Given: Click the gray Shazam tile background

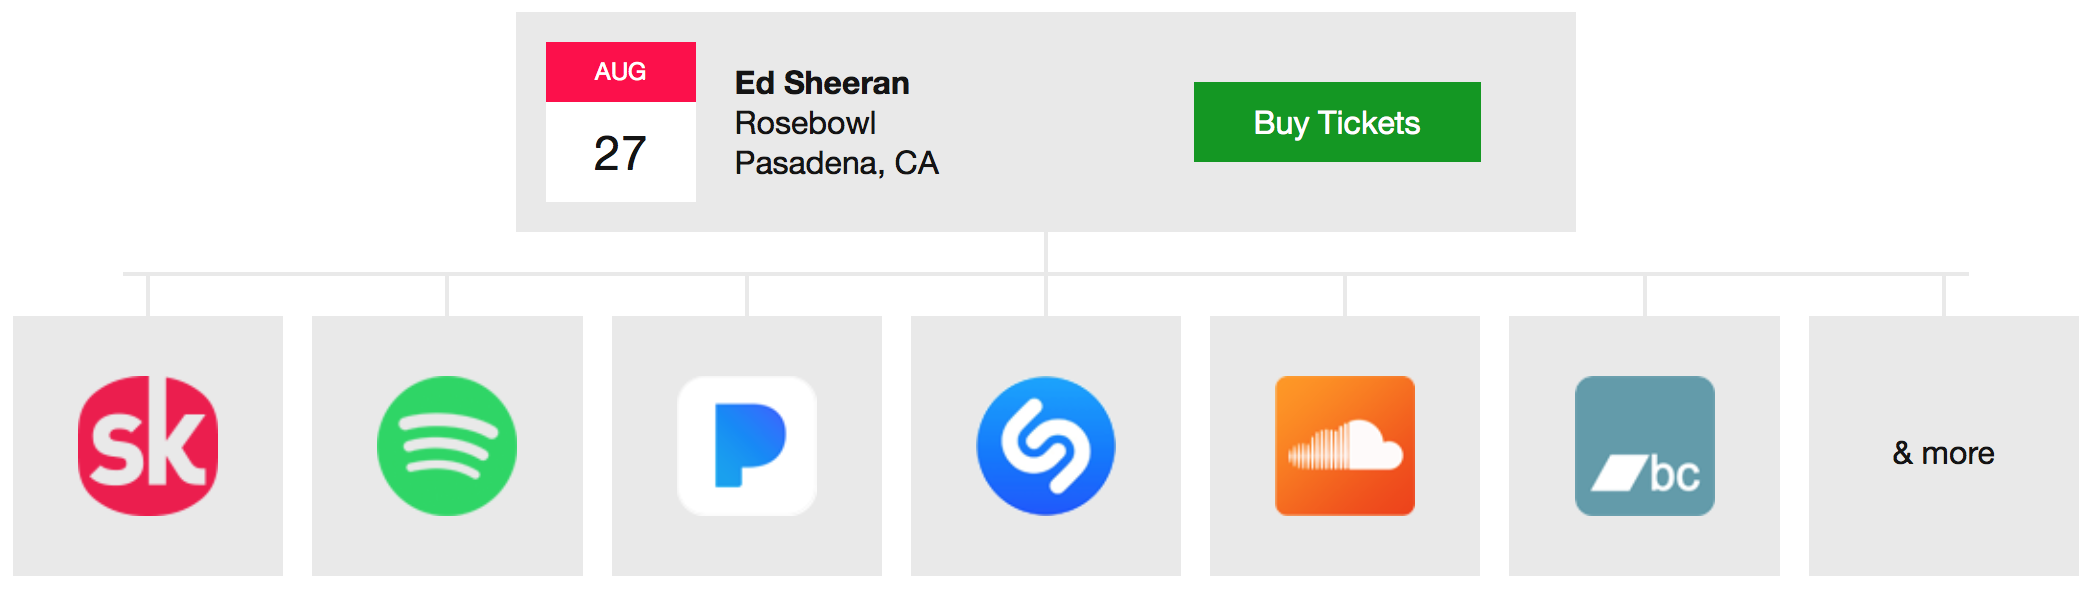Looking at the screenshot, I should [1046, 545].
